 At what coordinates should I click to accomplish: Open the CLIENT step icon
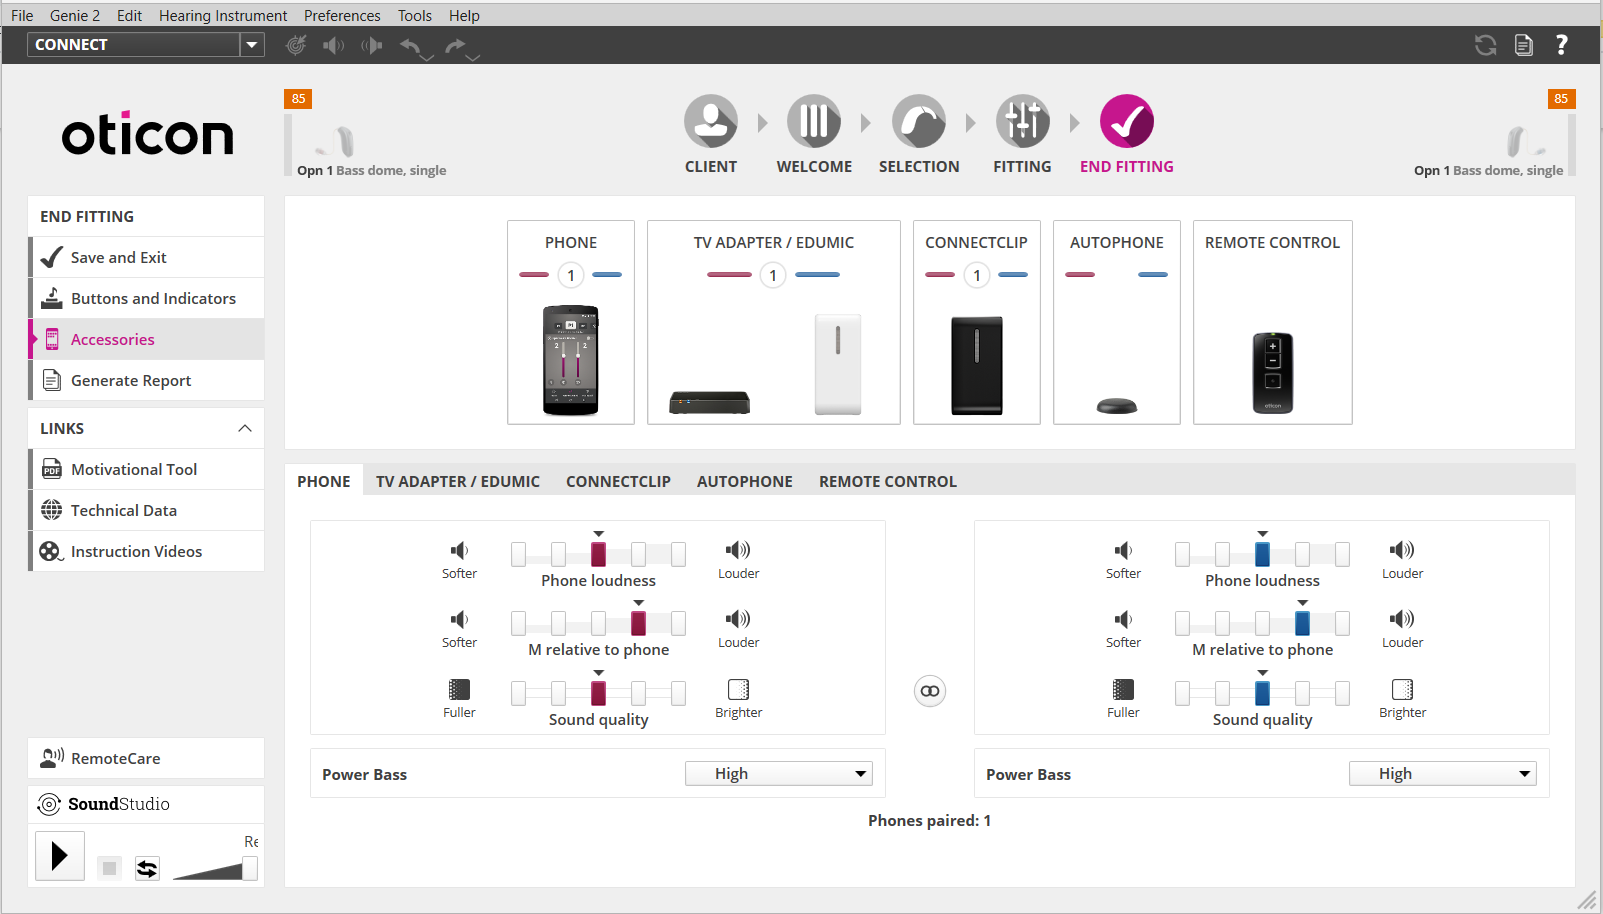tap(711, 122)
